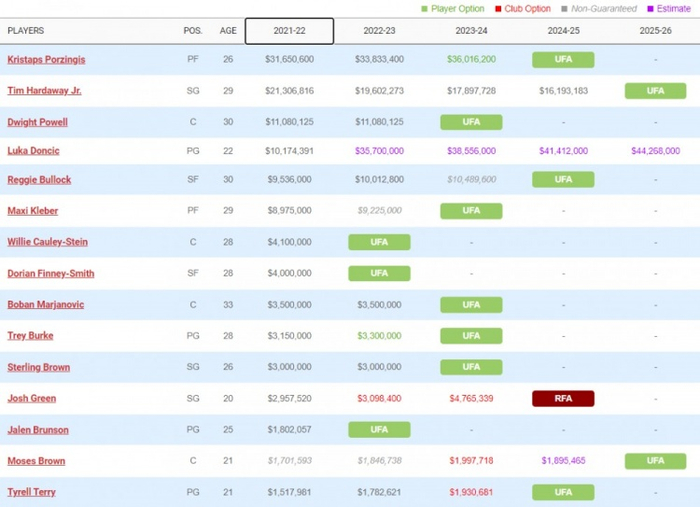Open Kristaps Porzingis player page
Viewport: 700px width, 507px height.
tap(46, 60)
